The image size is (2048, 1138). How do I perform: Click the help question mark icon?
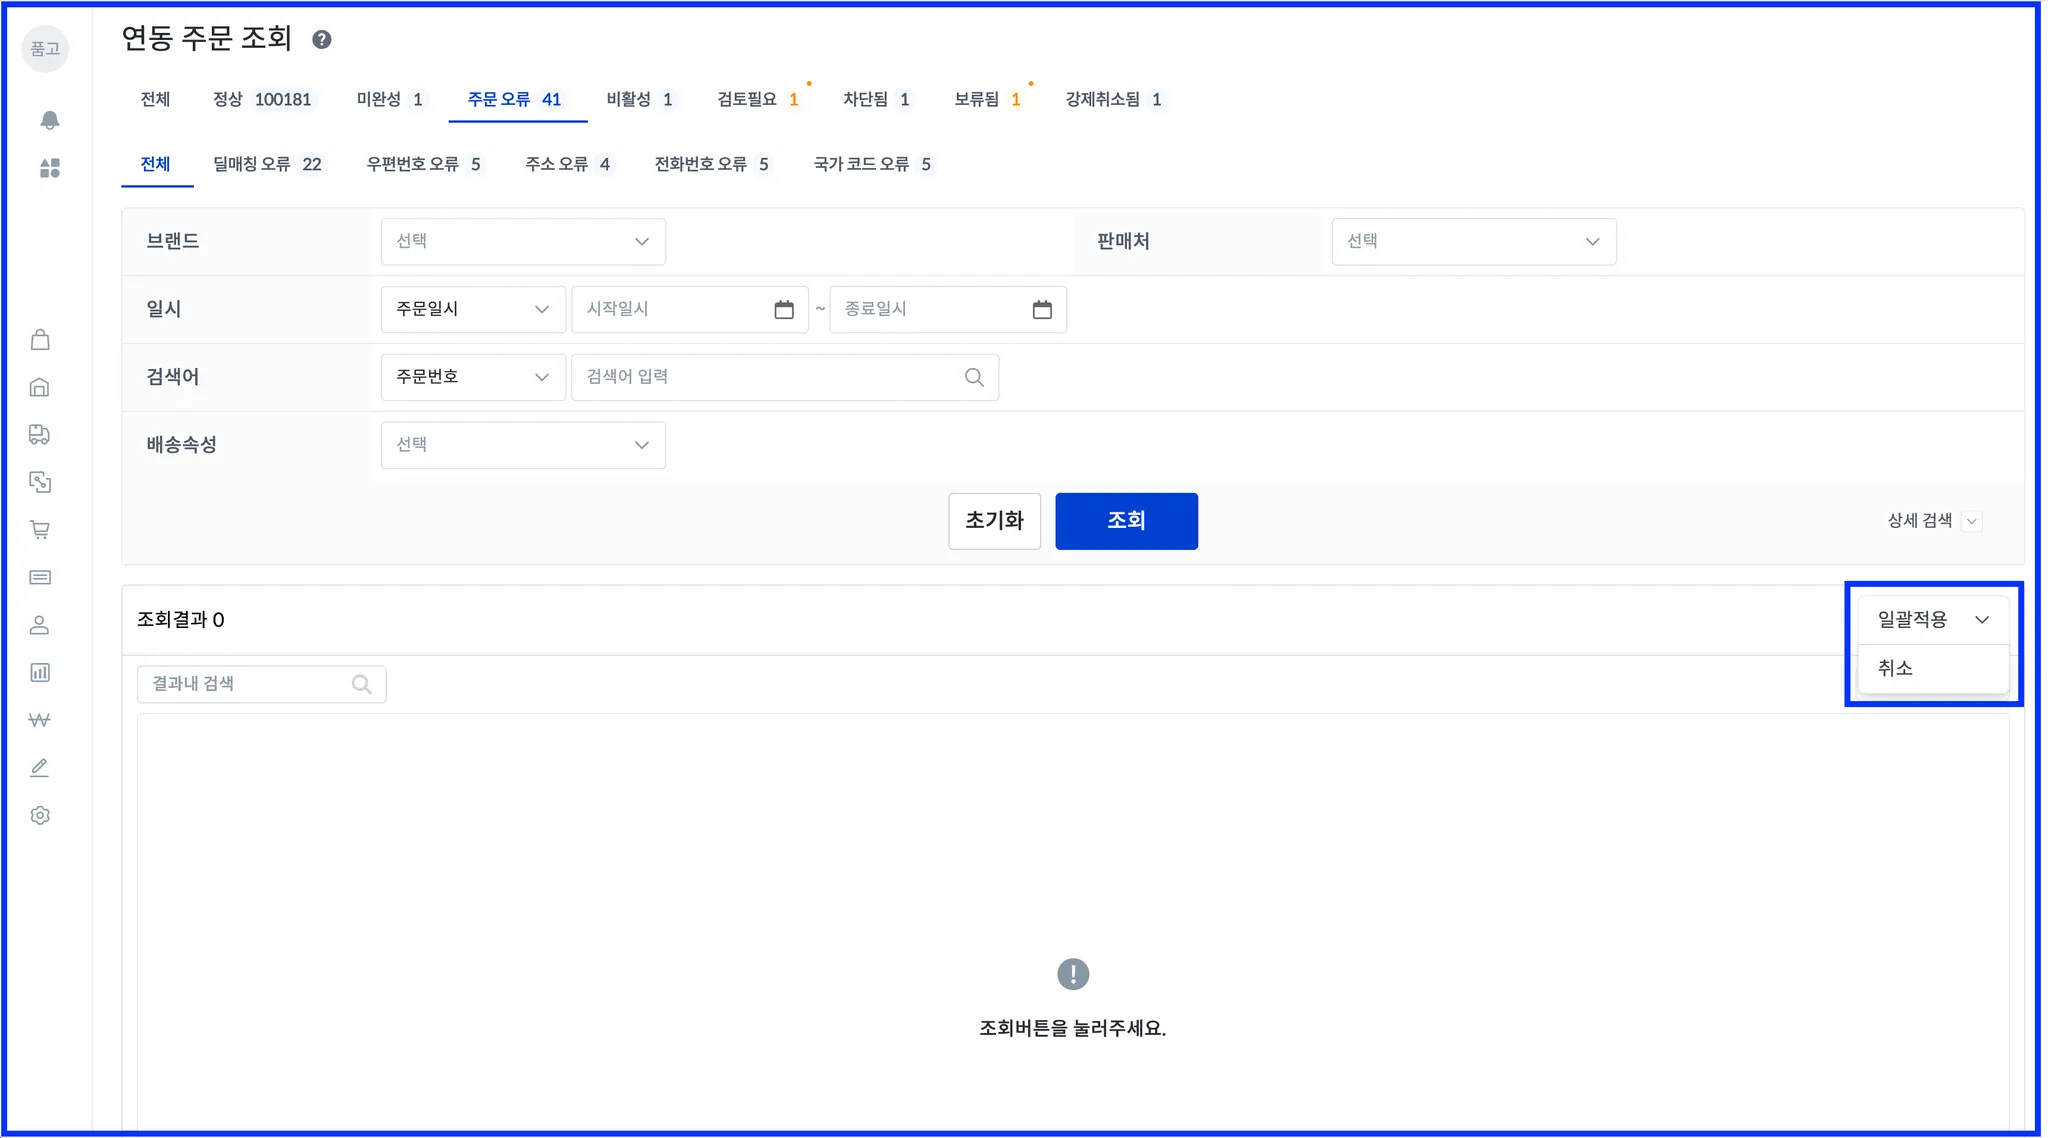[321, 39]
